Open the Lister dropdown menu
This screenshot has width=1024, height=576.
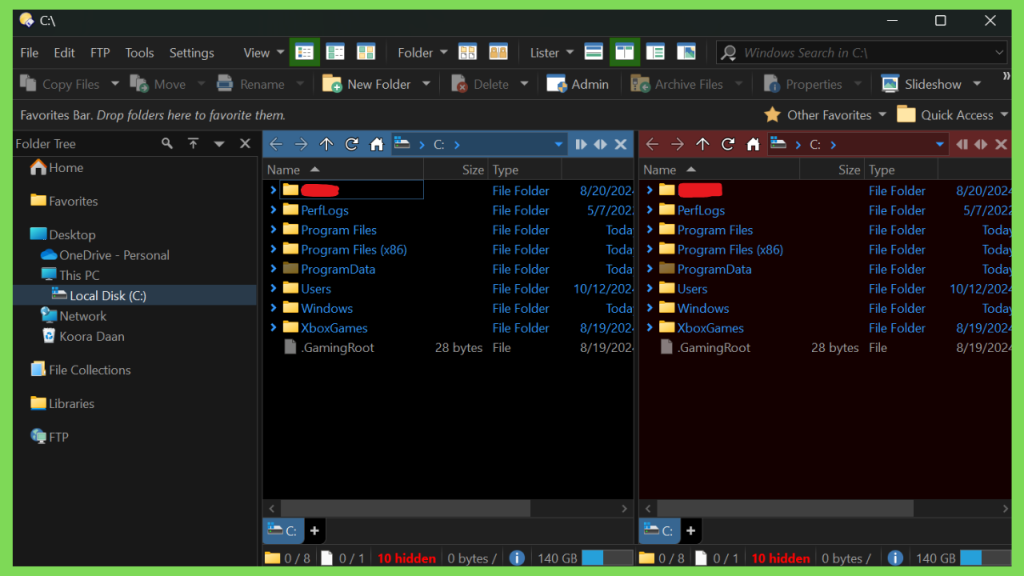pos(551,53)
